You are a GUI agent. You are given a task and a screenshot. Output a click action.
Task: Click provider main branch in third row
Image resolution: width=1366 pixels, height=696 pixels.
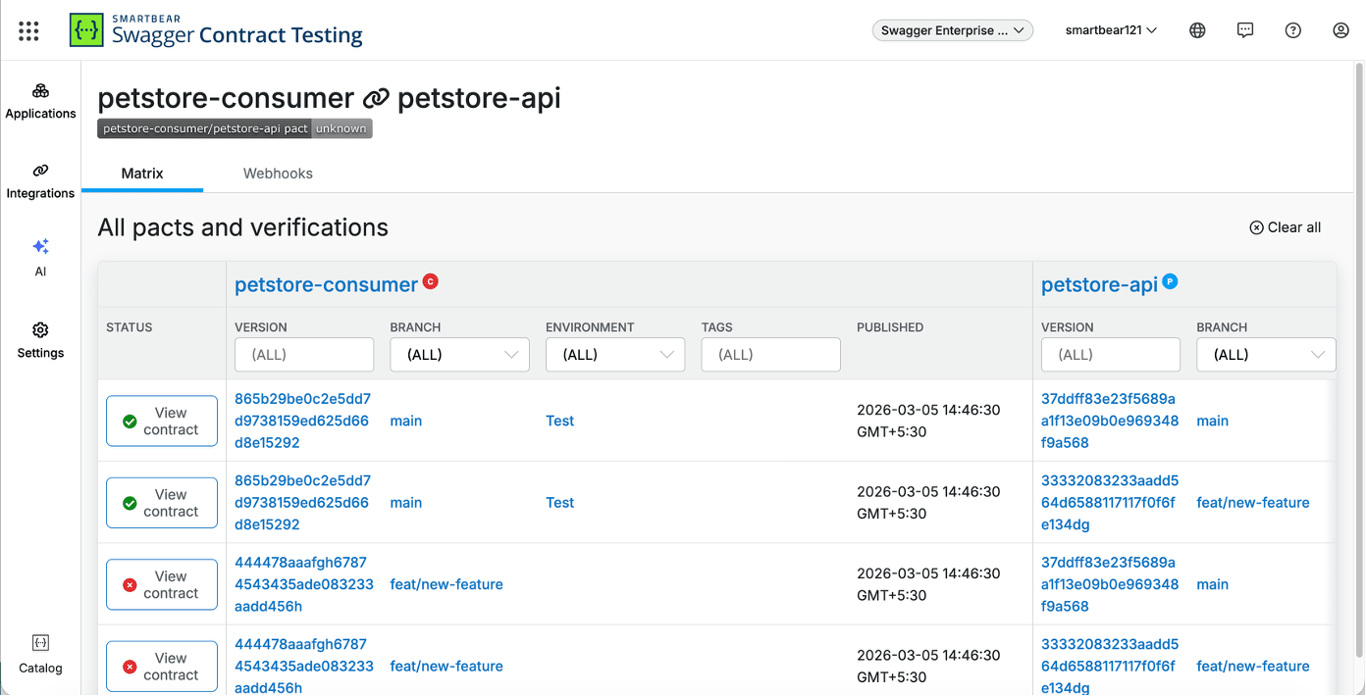[1213, 585]
